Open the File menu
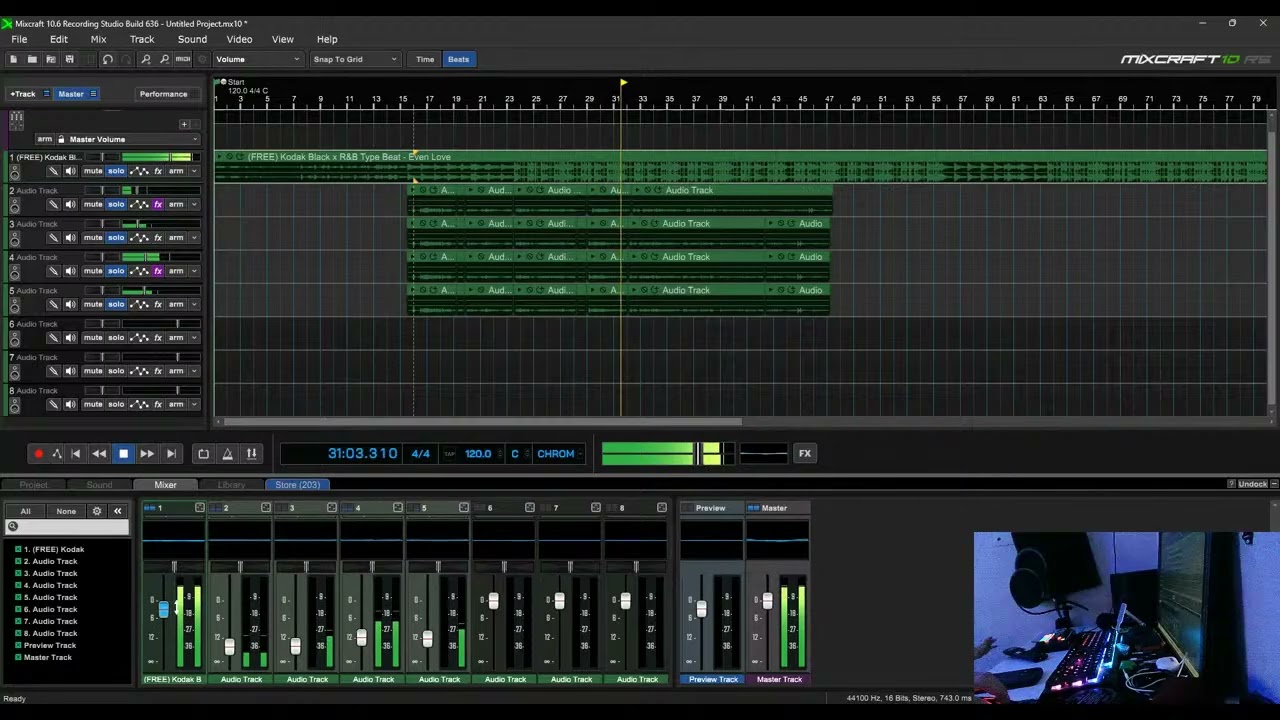Screen dimensions: 1280x720 19,39
